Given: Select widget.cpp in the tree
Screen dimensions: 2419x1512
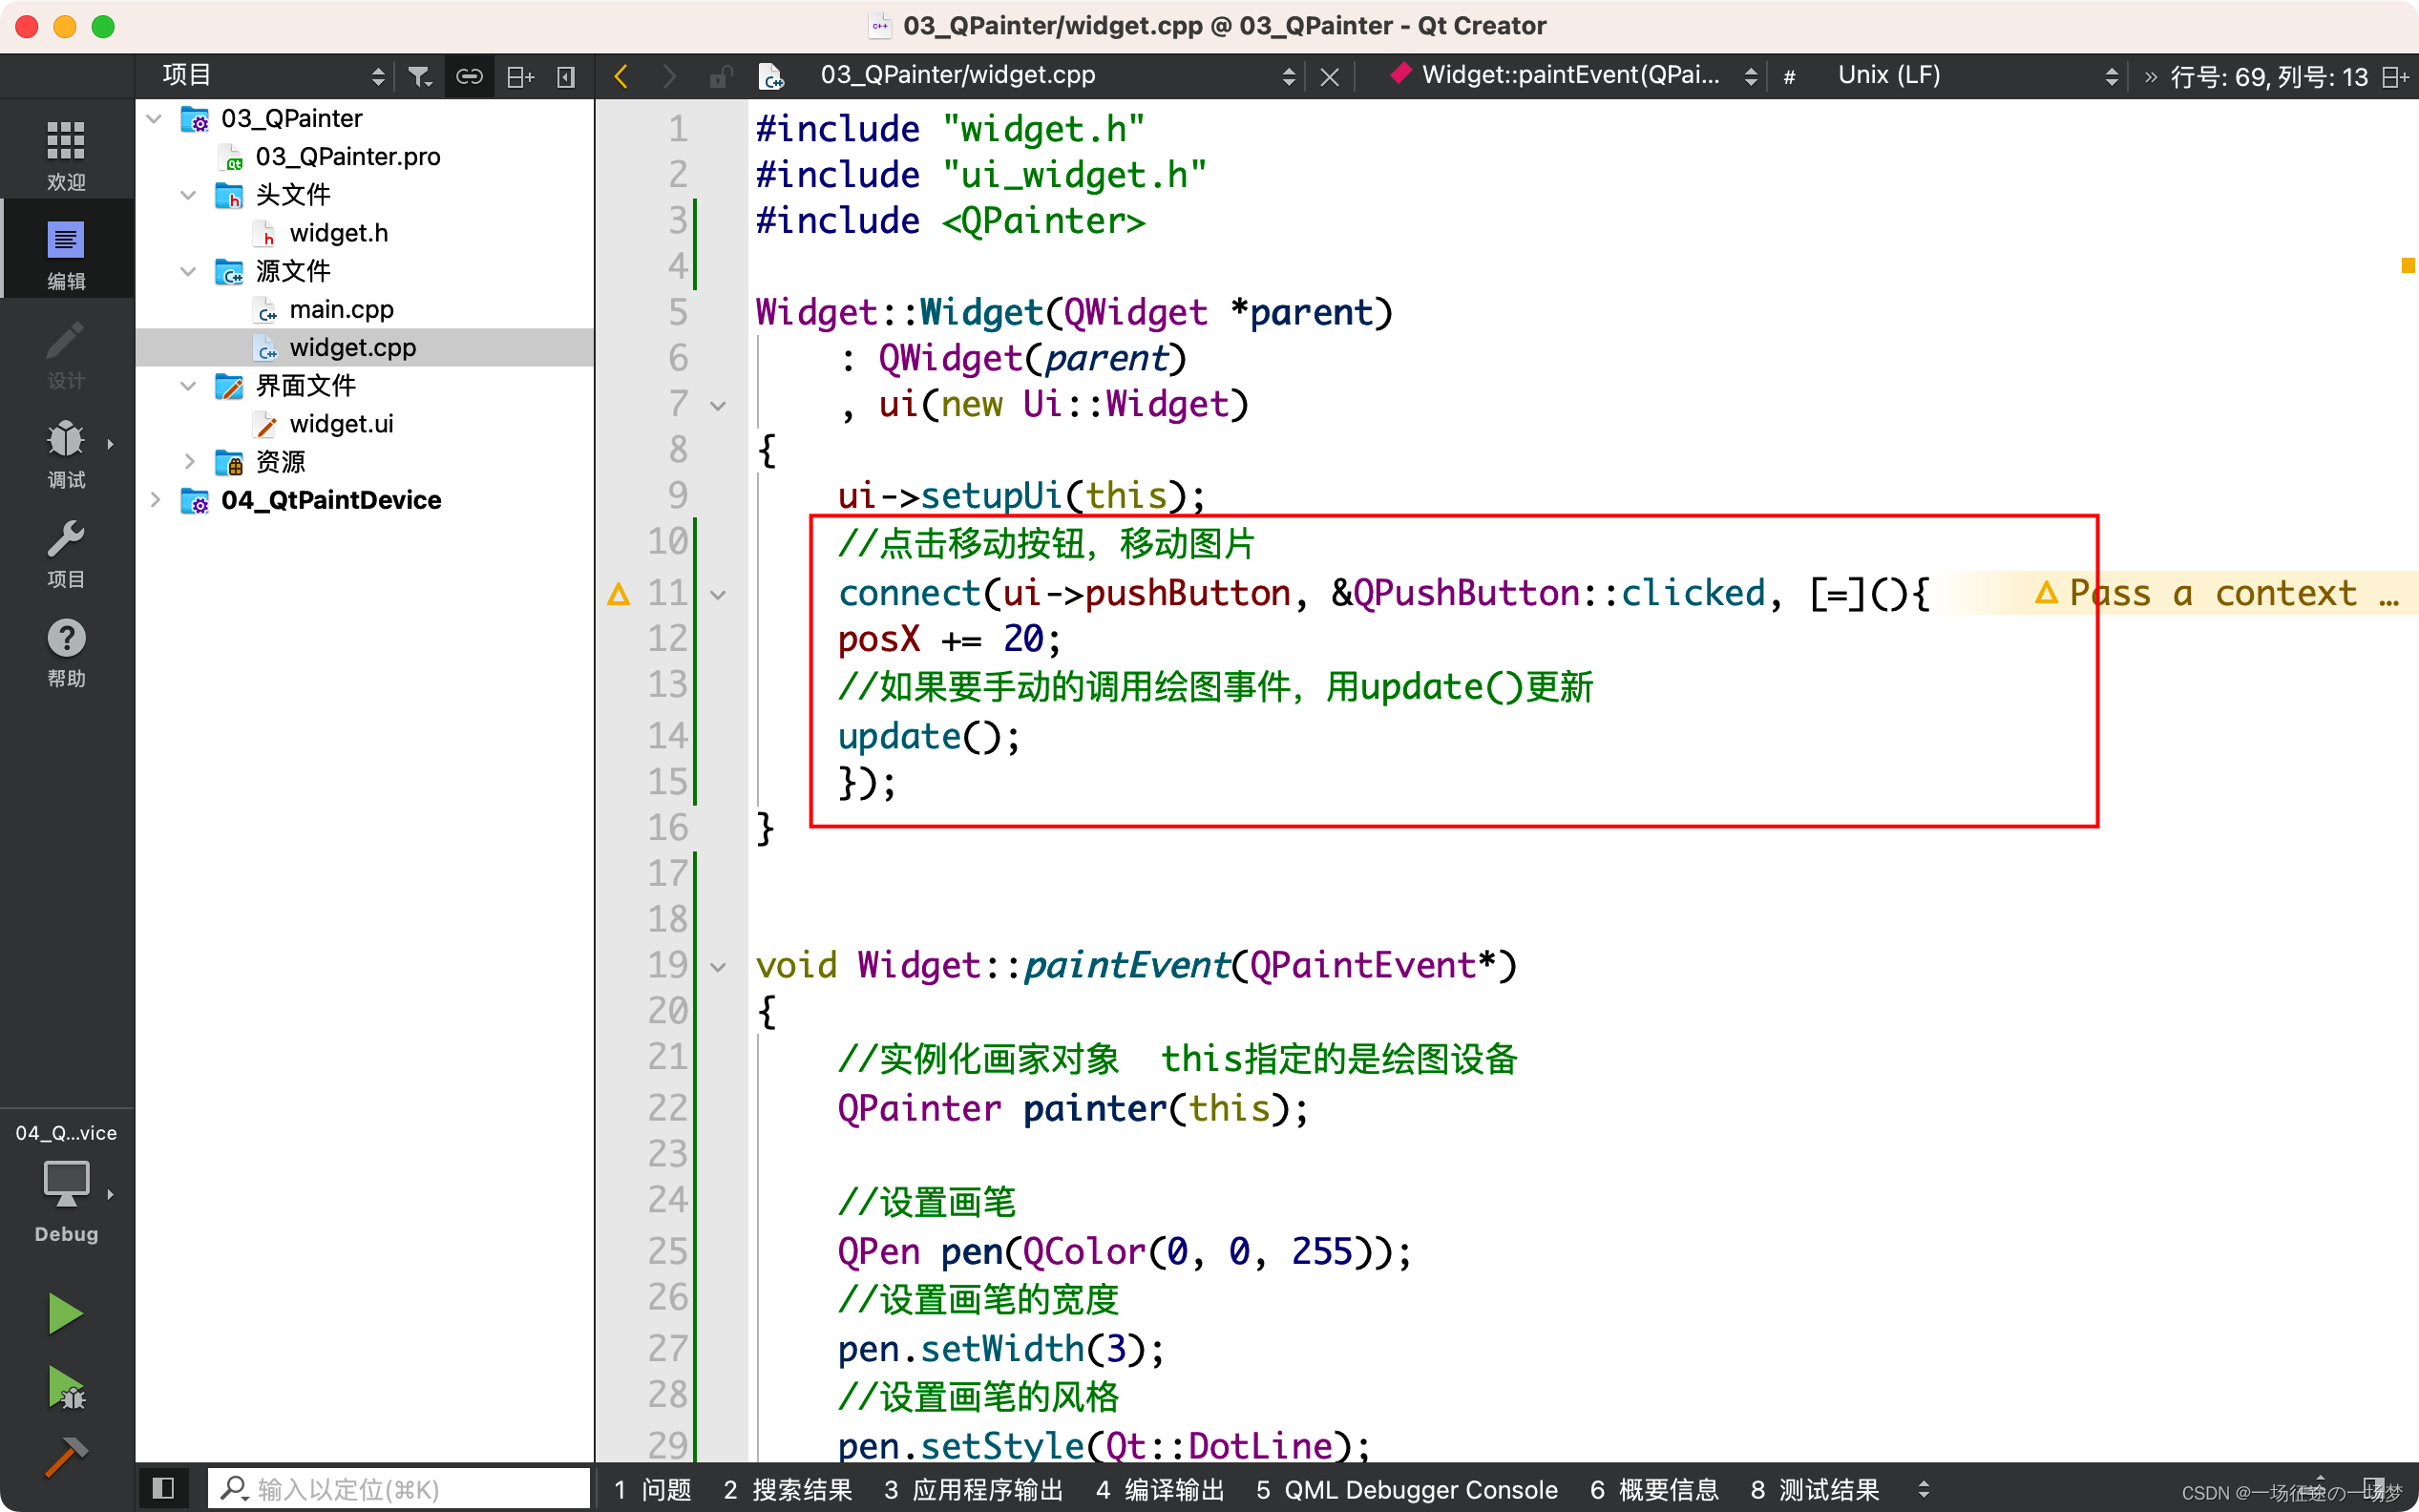Looking at the screenshot, I should click(x=364, y=348).
